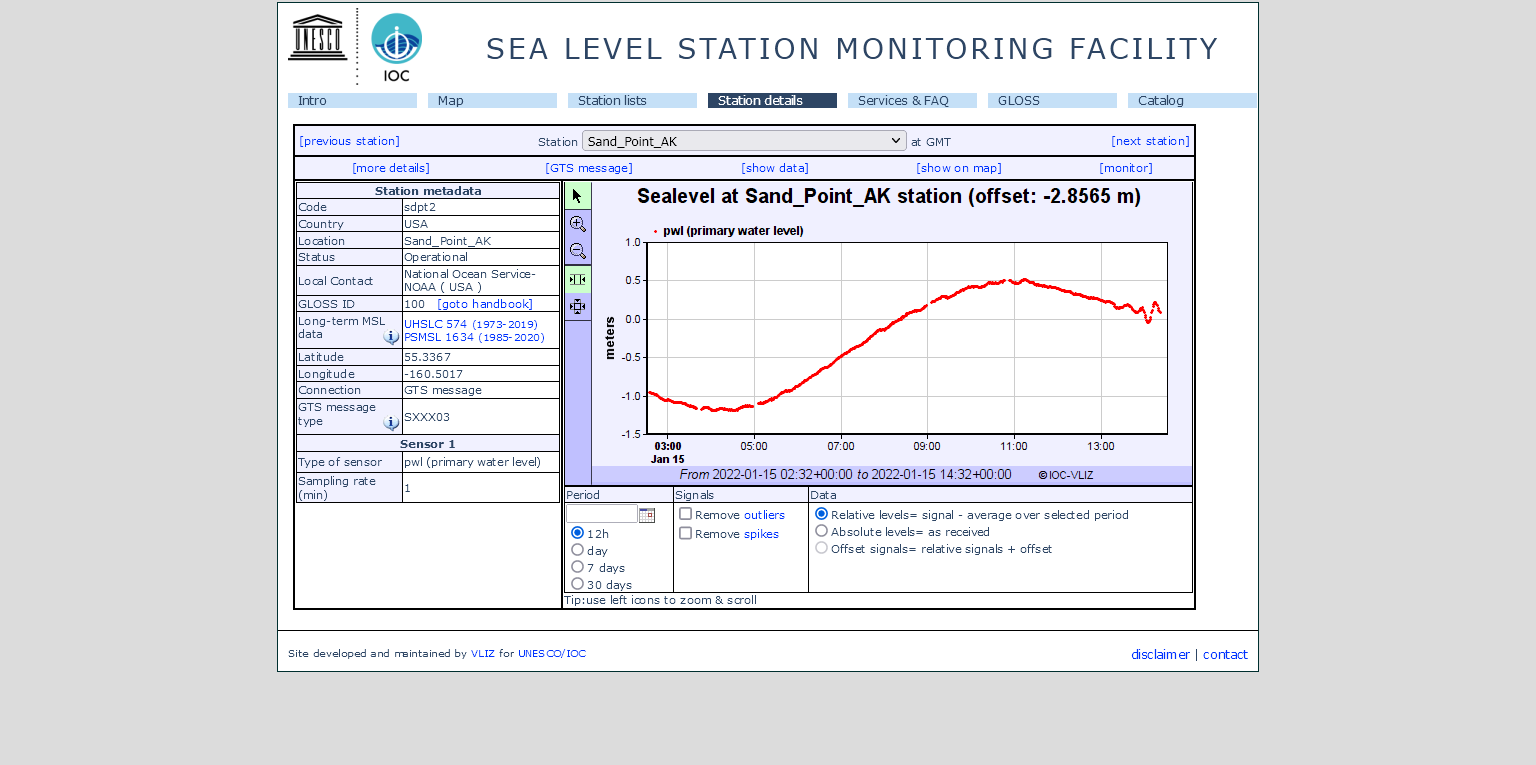The width and height of the screenshot is (1536, 765).
Task: Open the goto handbook link
Action: [485, 304]
